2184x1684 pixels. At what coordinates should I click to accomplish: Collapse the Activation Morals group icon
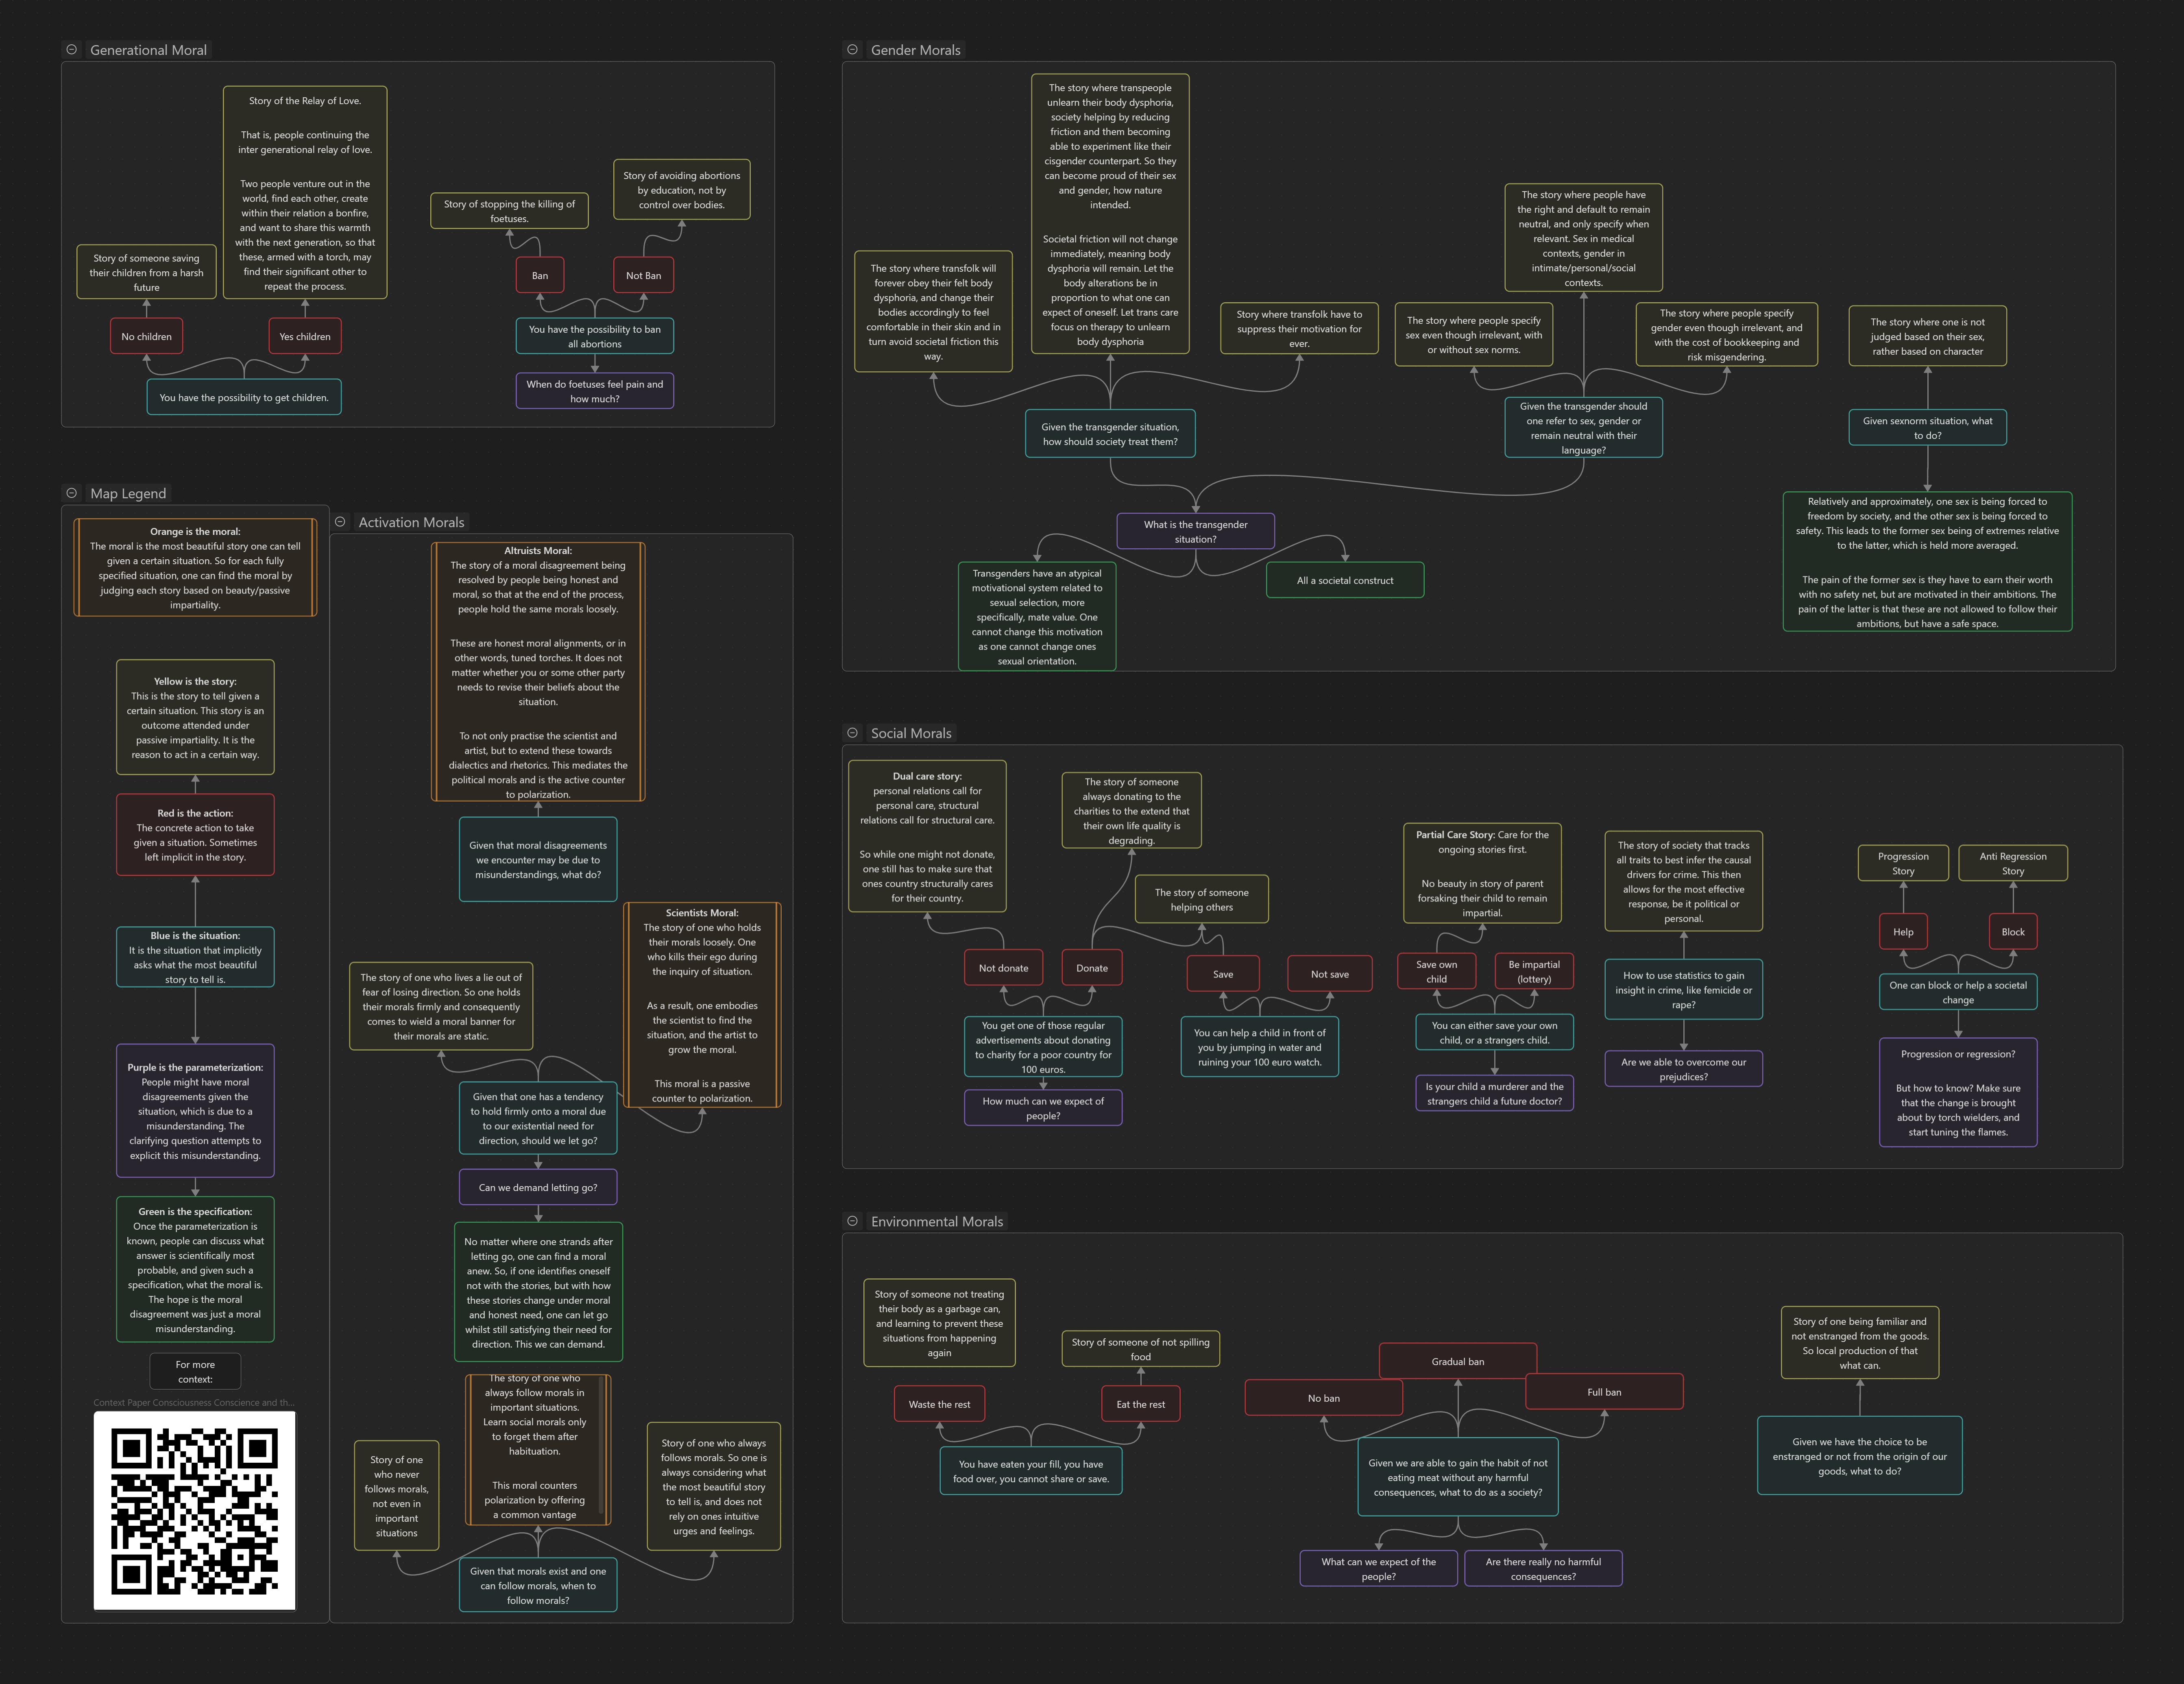click(x=340, y=522)
